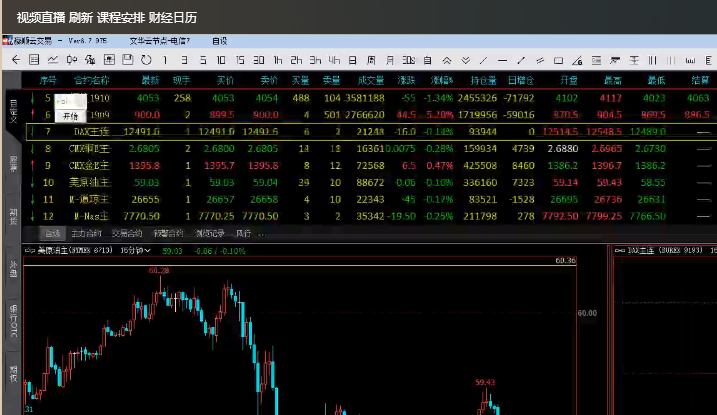
Task: Choose the 2h chart period
Action: pyautogui.click(x=296, y=60)
